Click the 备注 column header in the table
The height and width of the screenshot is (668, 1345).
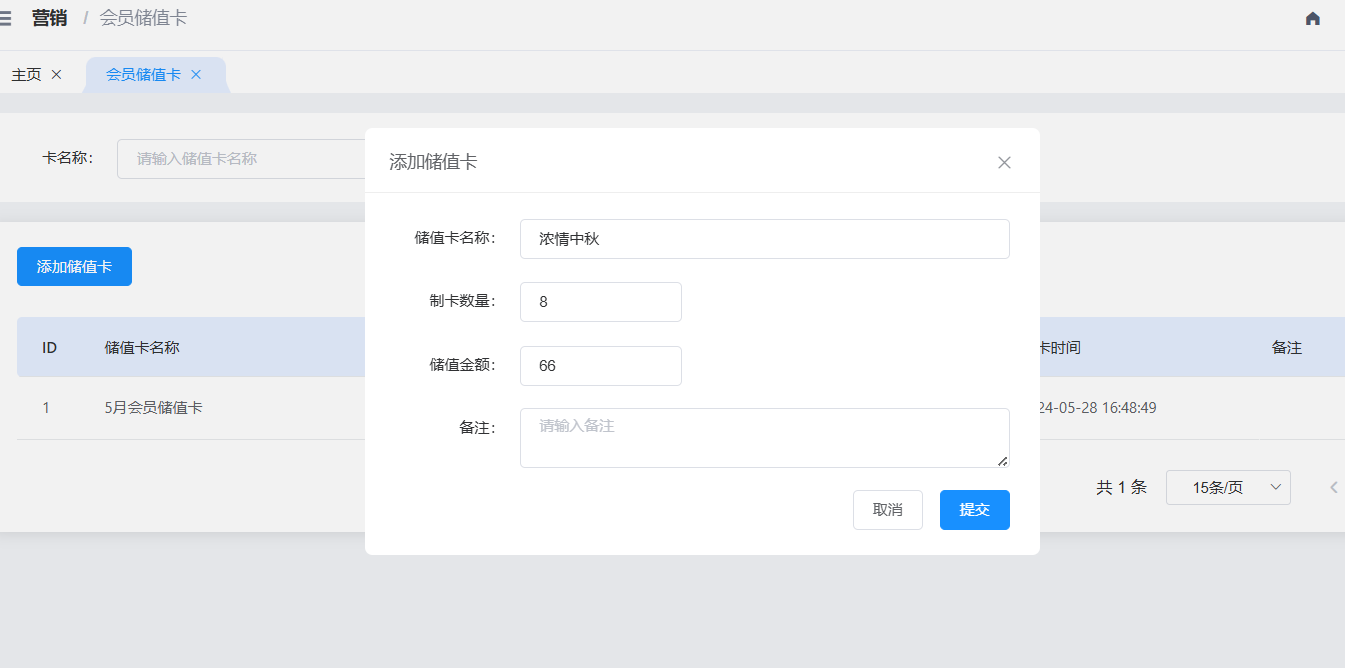(1287, 348)
